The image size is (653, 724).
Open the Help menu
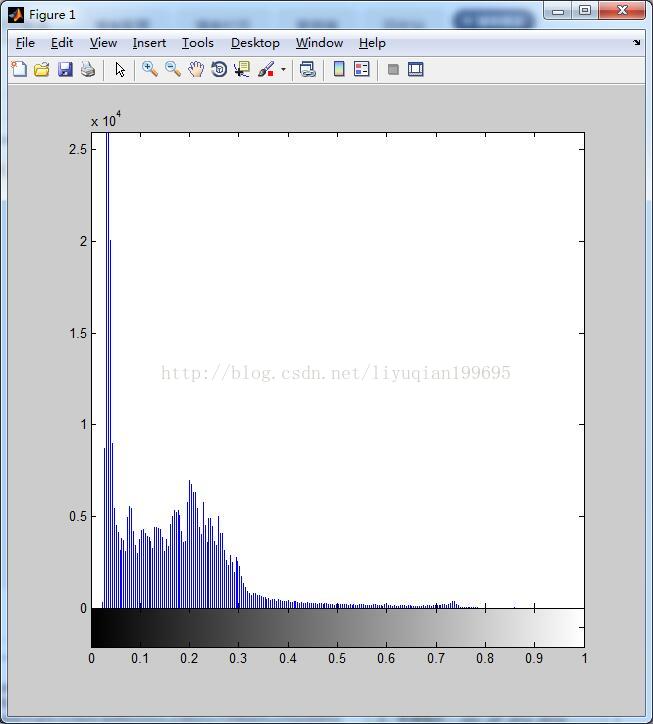click(372, 43)
